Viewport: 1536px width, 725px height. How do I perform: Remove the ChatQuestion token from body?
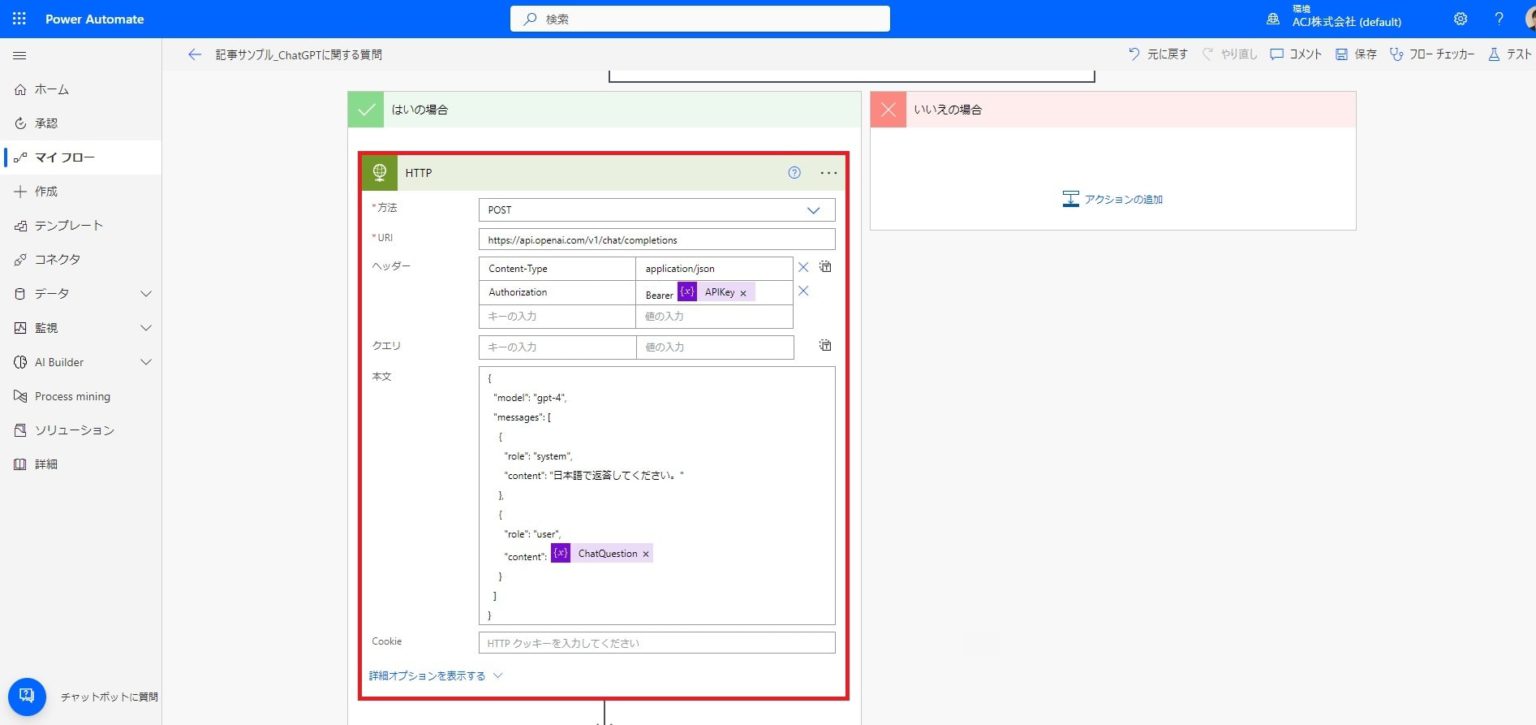click(x=646, y=554)
